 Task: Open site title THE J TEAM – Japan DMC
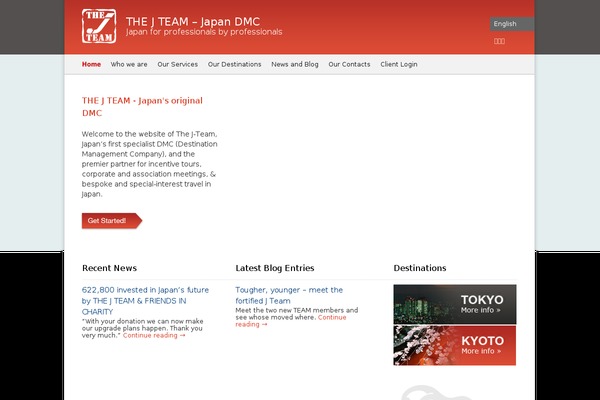point(193,21)
